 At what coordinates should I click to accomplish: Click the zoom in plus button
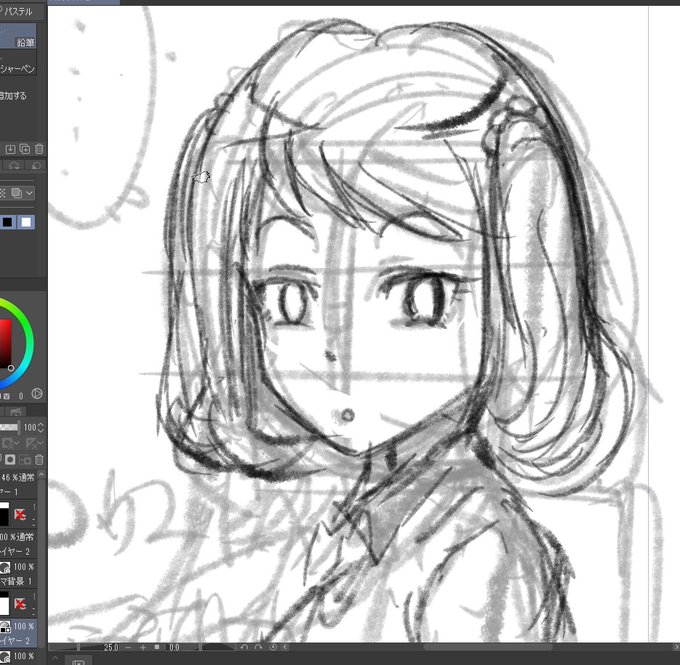(143, 647)
